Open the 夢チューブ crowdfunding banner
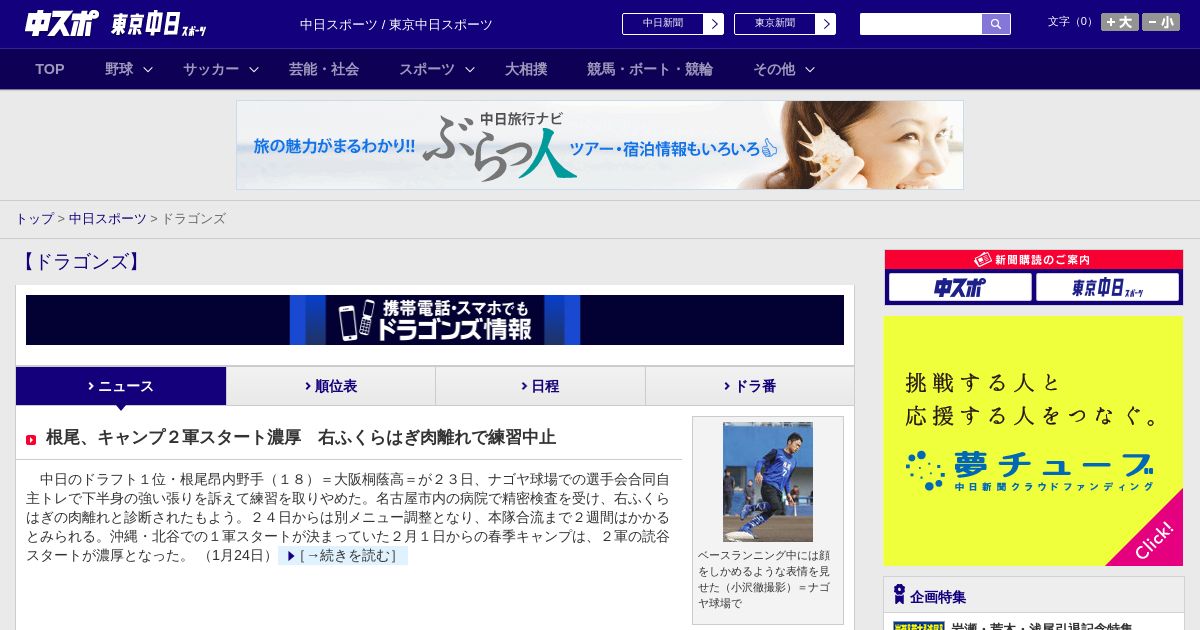 point(1033,441)
